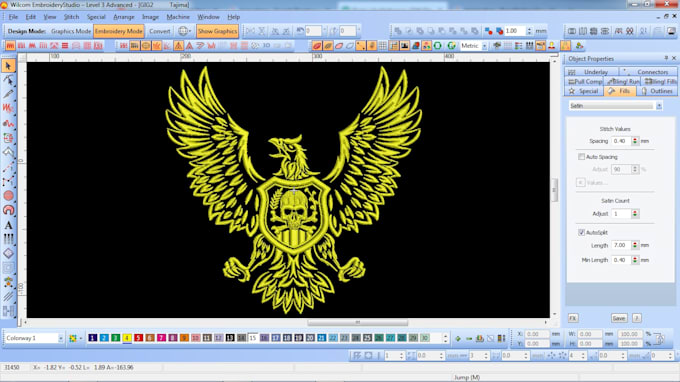This screenshot has height=382, width=680.
Task: Switch to Graphics Mode
Action: (x=71, y=31)
